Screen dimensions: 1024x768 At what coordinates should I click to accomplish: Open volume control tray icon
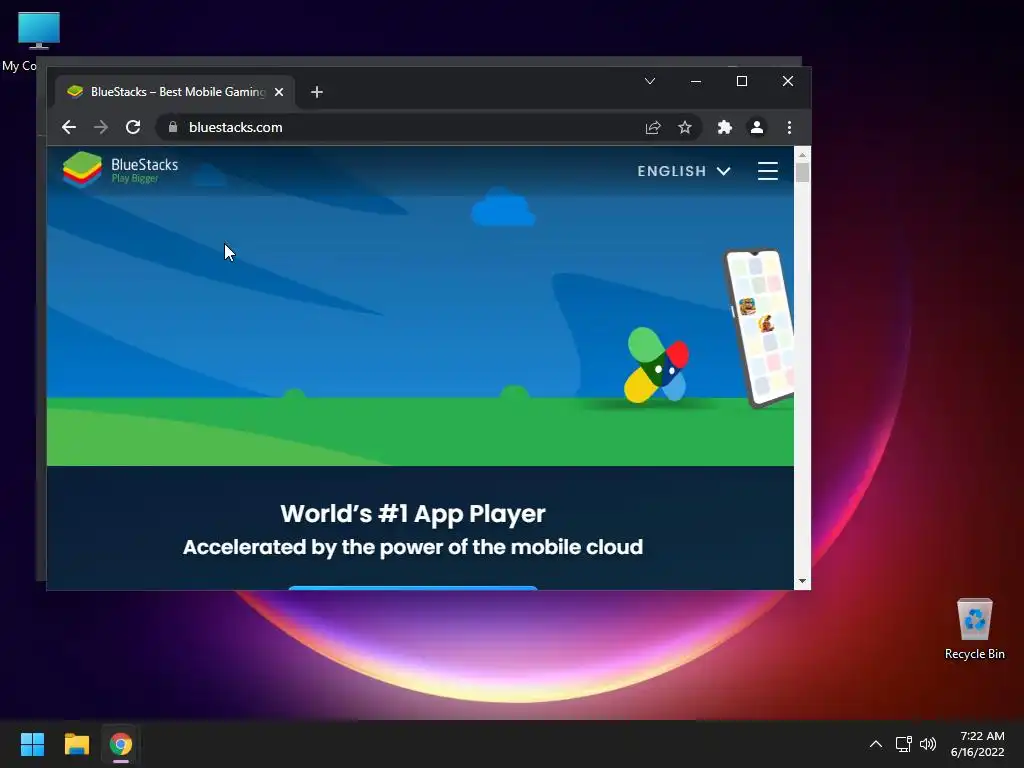[x=928, y=744]
